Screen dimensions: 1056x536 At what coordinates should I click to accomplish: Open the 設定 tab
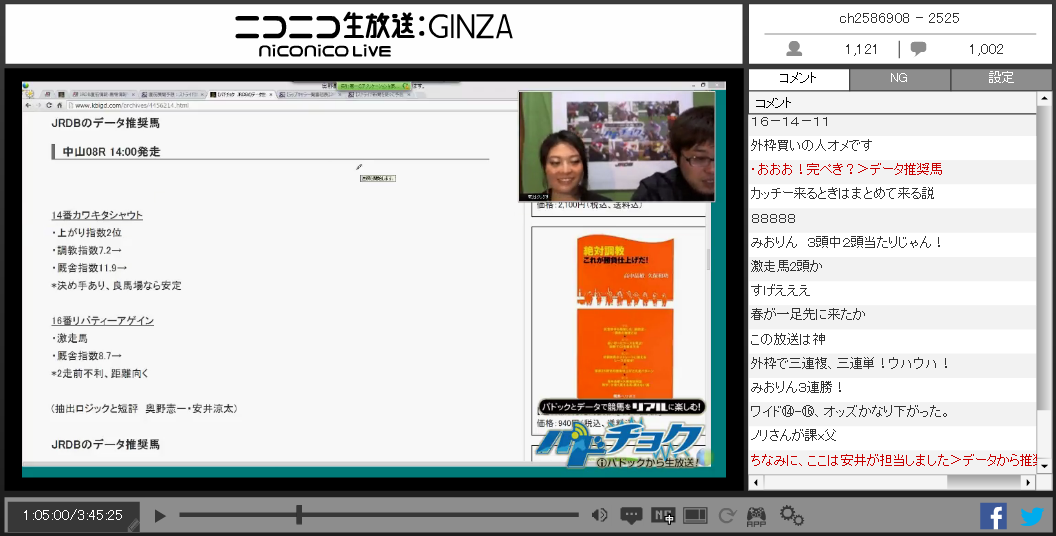click(x=1001, y=78)
